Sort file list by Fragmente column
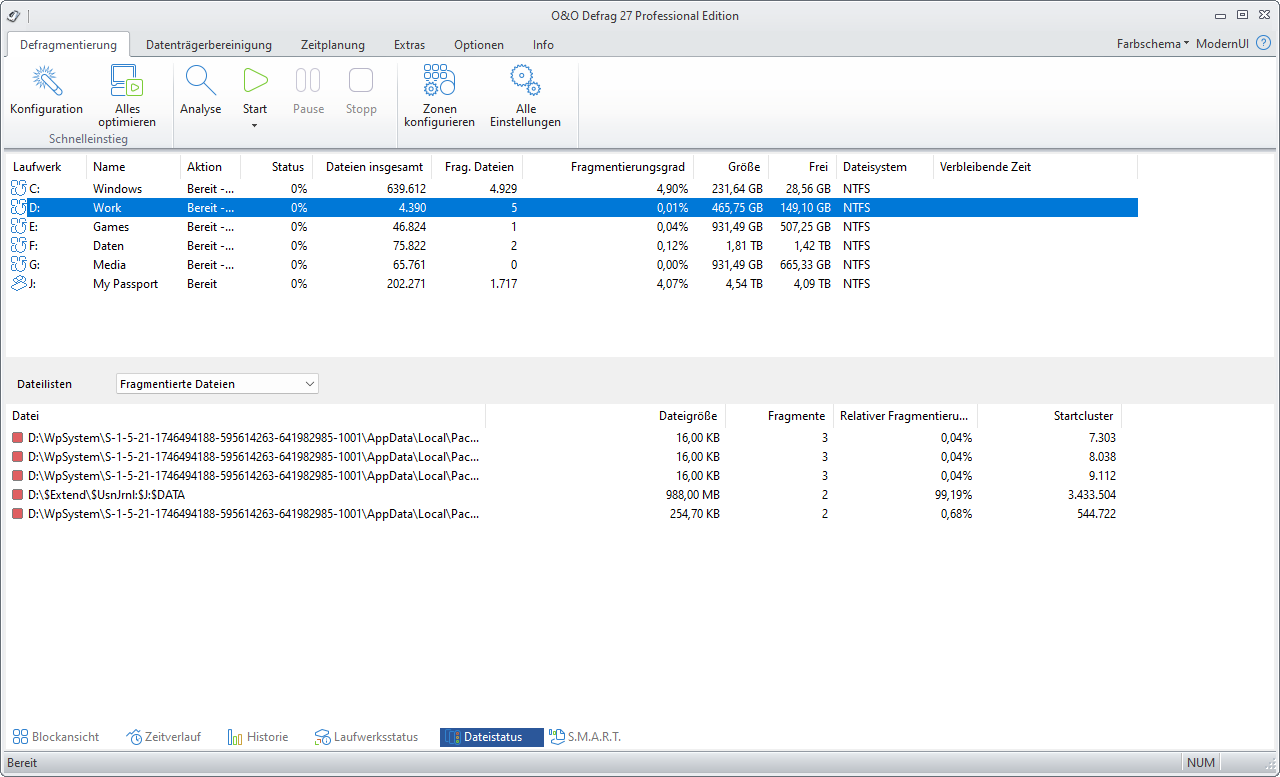This screenshot has width=1280, height=777. click(x=779, y=415)
